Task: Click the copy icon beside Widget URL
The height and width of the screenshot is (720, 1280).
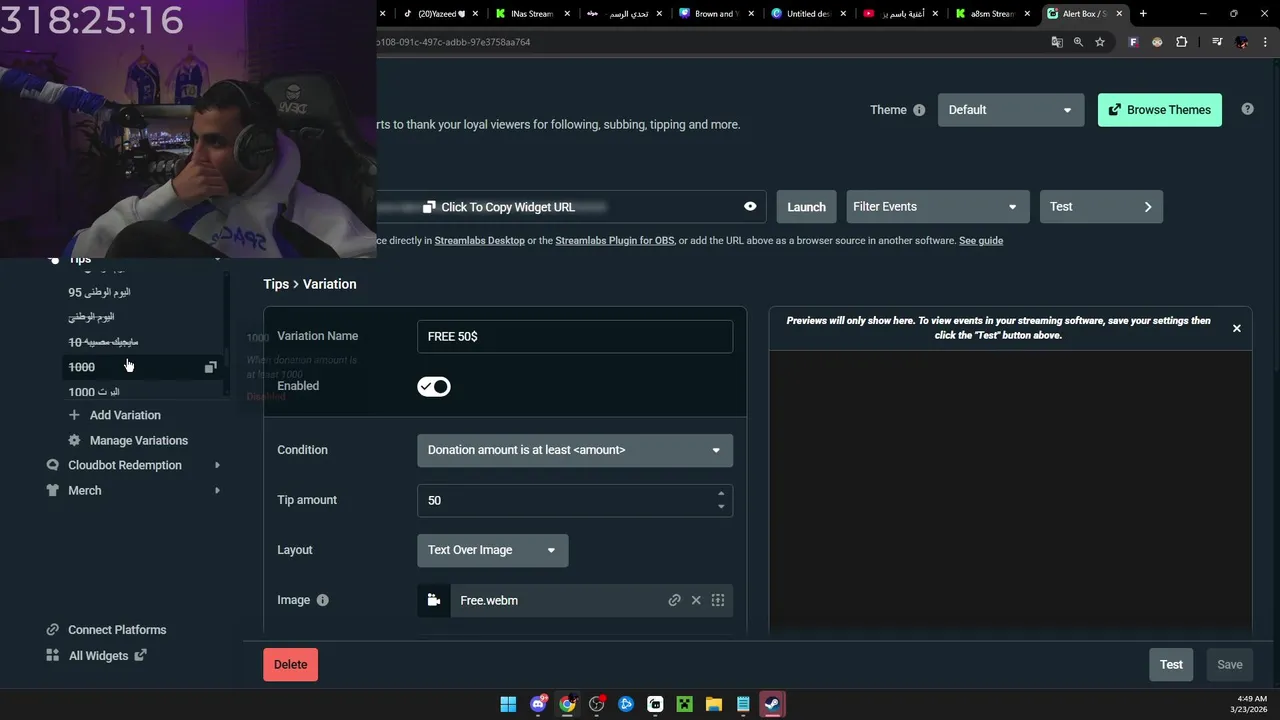Action: pyautogui.click(x=429, y=207)
